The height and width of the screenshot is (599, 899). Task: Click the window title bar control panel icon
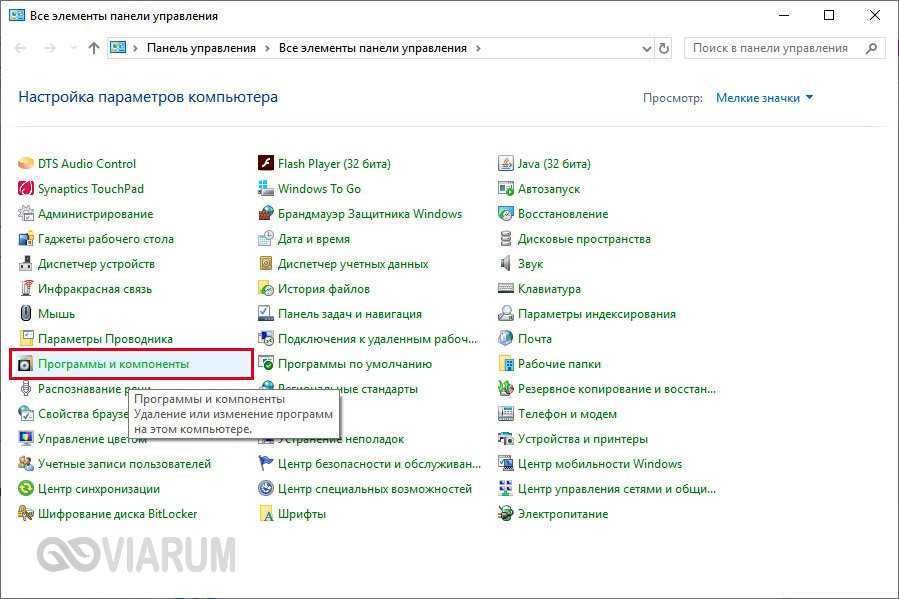click(17, 15)
